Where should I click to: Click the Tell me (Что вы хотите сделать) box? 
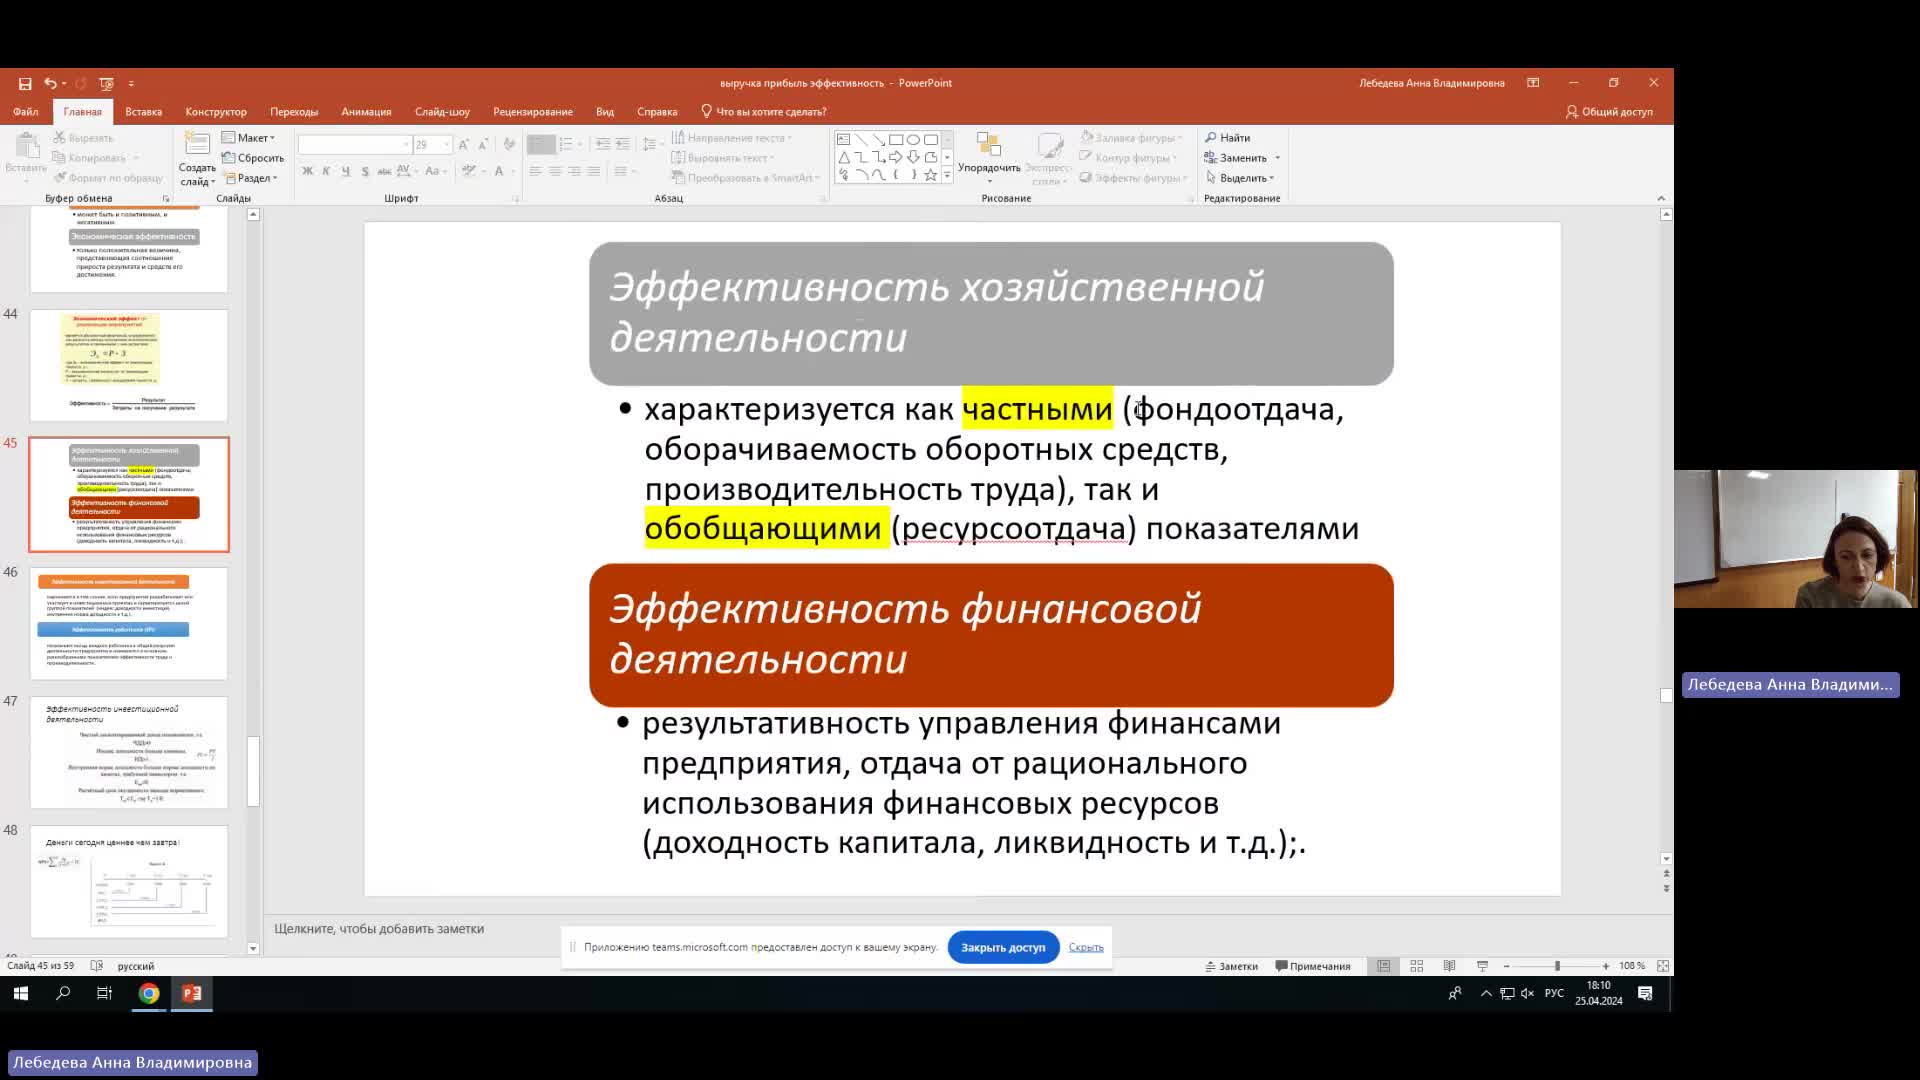click(x=764, y=112)
